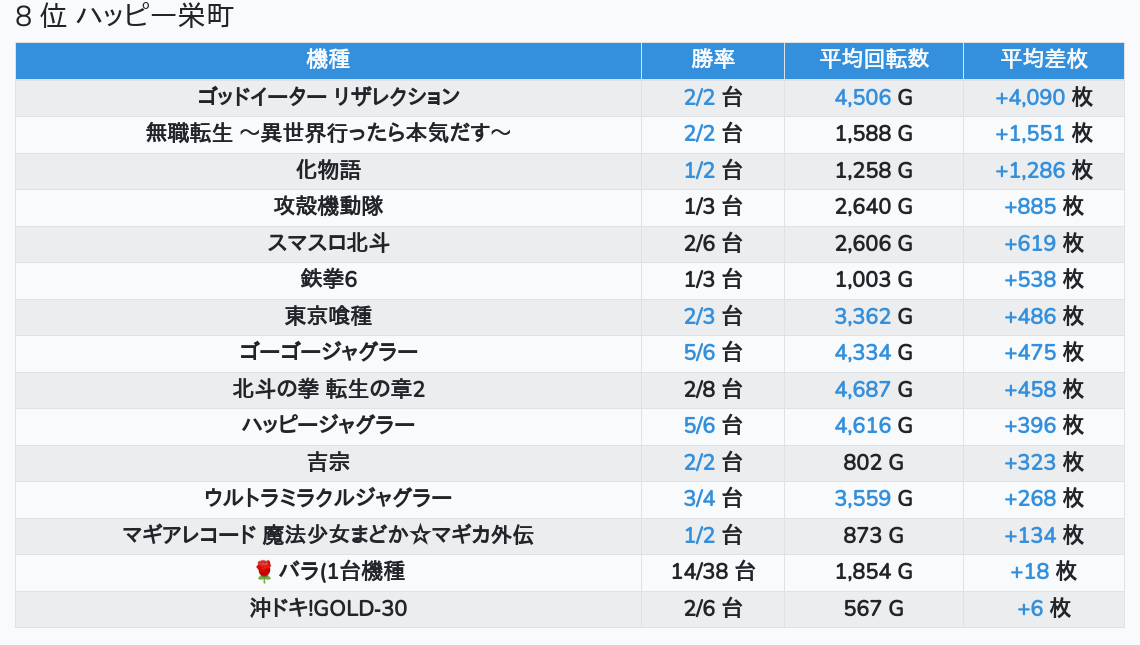The height and width of the screenshot is (645, 1140).
Task: Click the +4,090 average difference value
Action: (x=1030, y=97)
